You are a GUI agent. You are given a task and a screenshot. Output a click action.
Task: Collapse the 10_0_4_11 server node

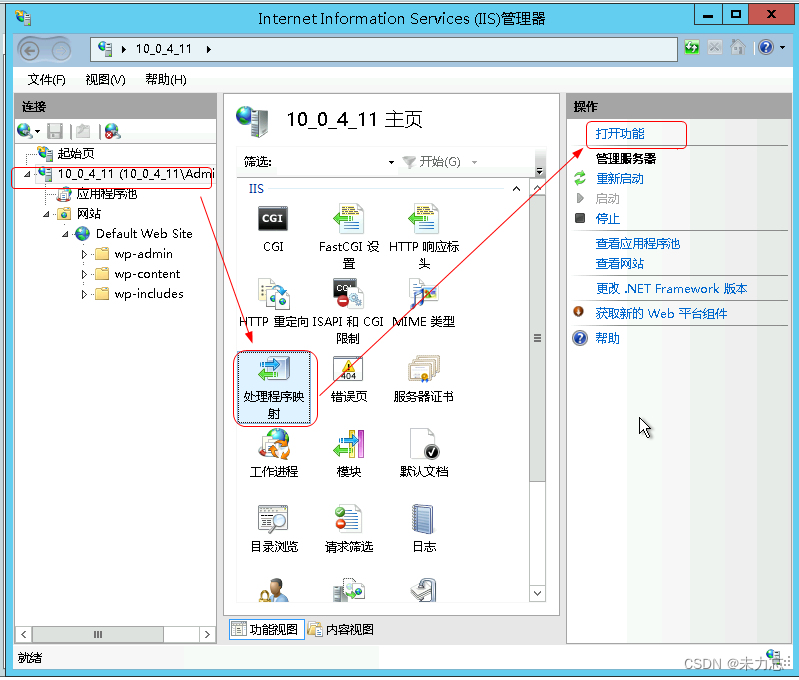[x=27, y=174]
